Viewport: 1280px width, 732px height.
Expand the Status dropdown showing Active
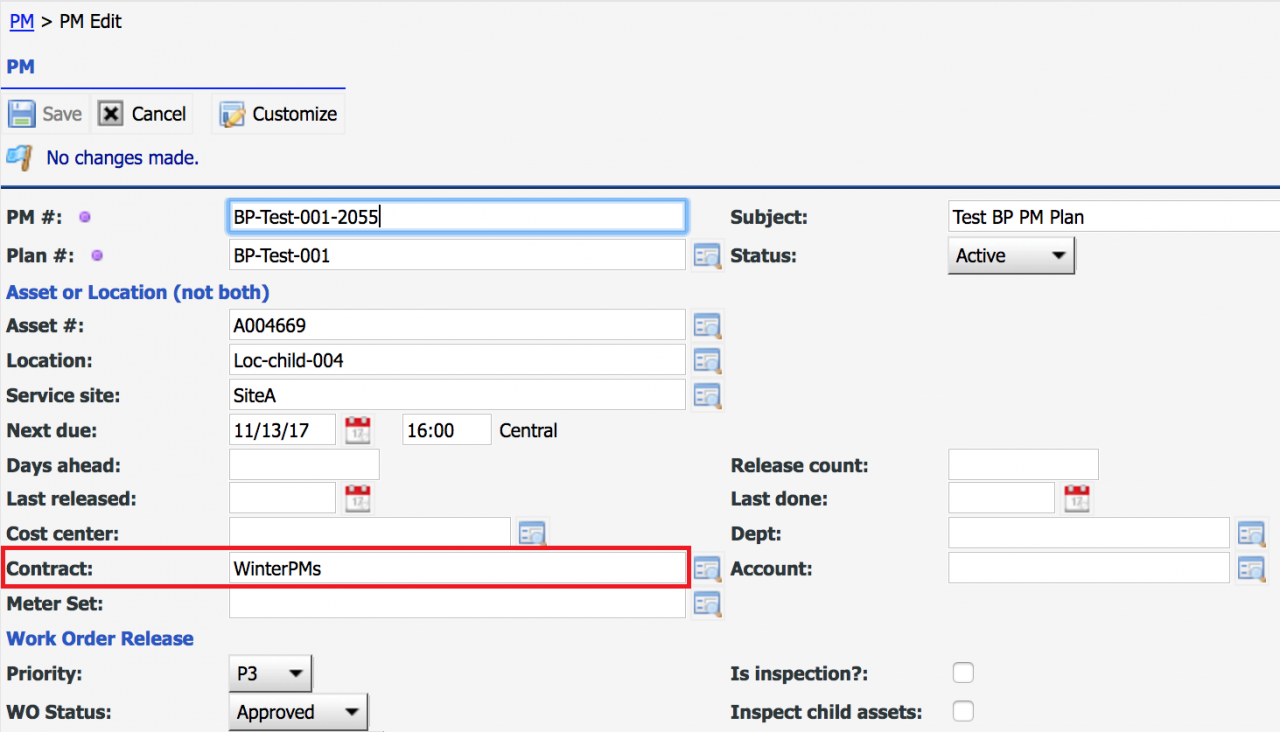tap(1010, 256)
